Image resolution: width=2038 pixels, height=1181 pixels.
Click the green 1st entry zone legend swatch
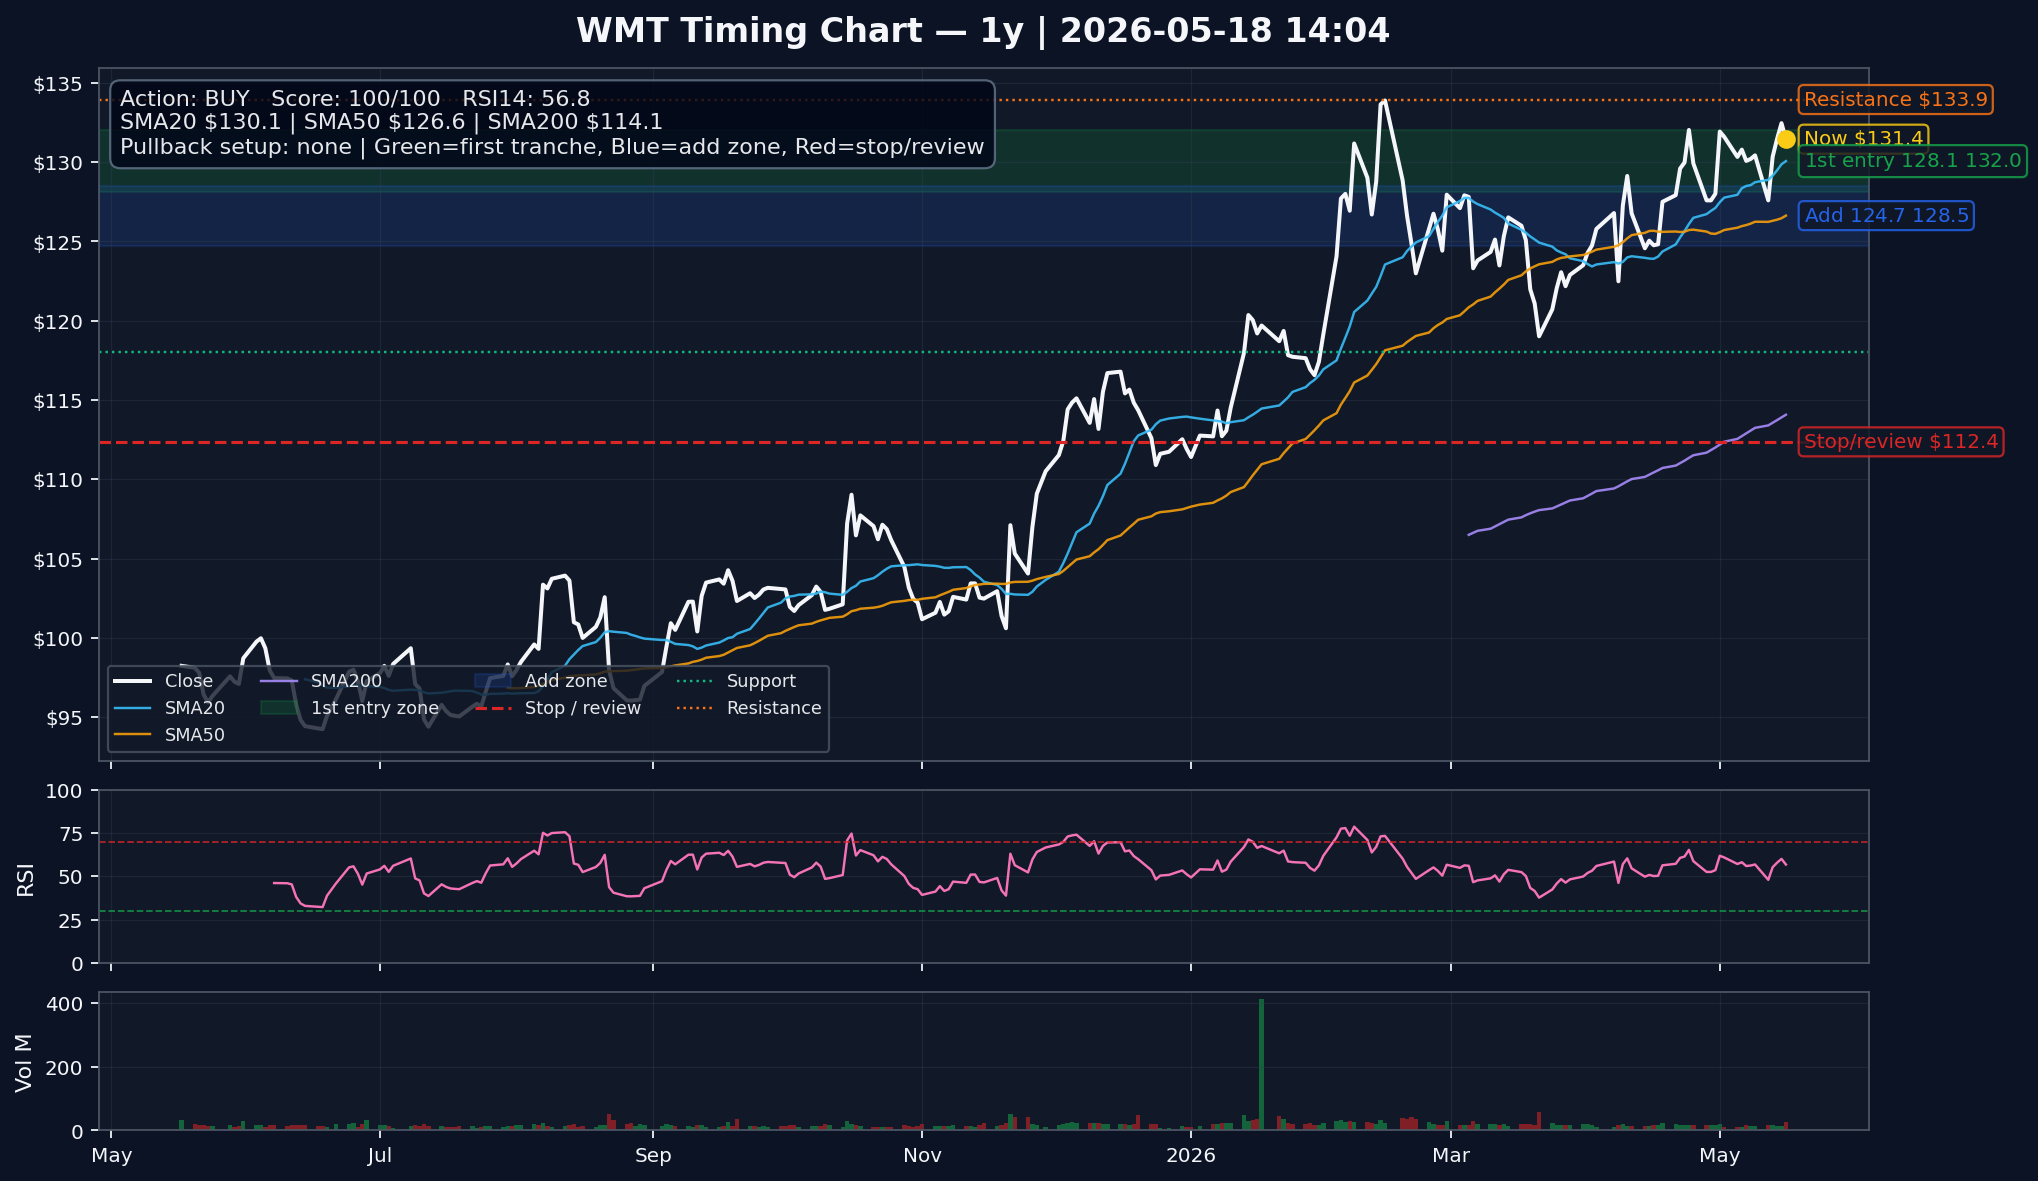click(279, 708)
